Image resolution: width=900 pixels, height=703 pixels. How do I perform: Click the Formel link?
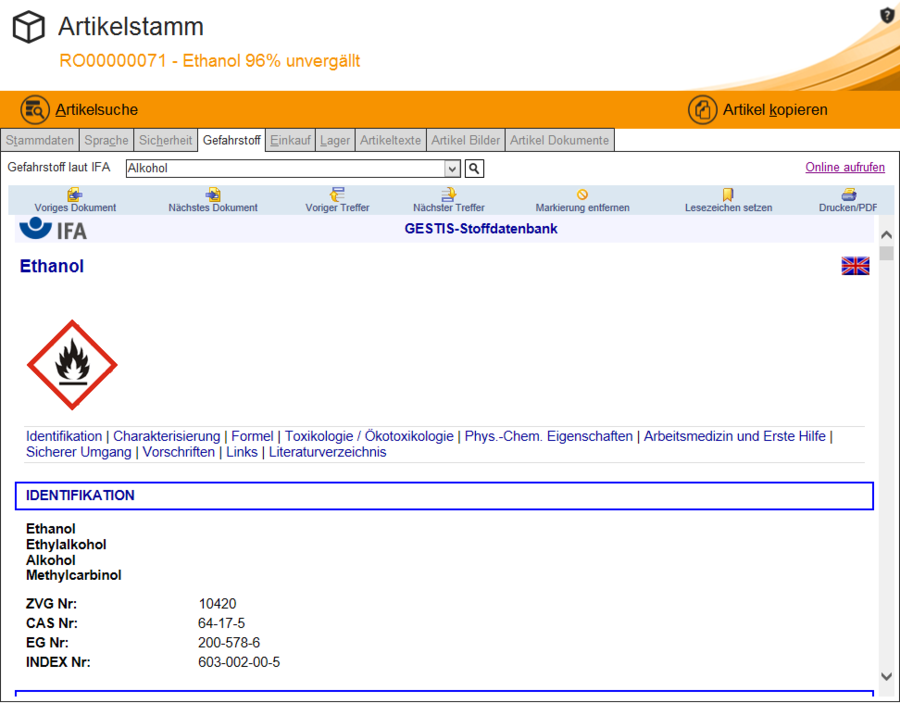(x=252, y=436)
